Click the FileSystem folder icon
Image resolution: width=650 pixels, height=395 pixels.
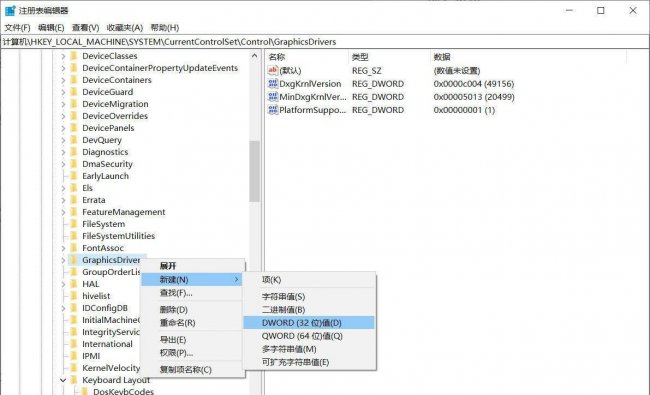click(x=74, y=224)
